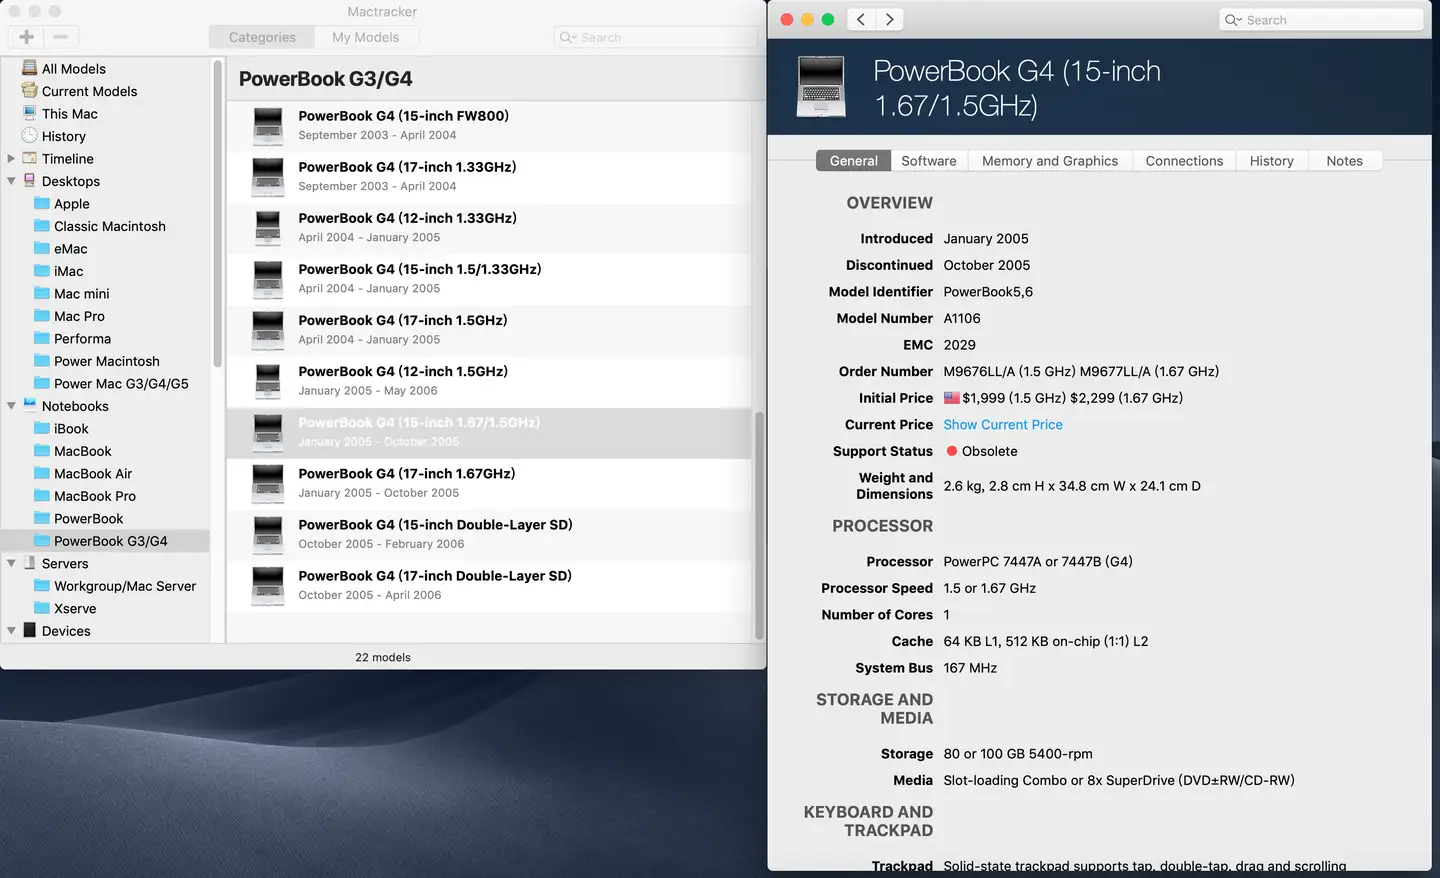Open the Software tab
Screen dimensions: 1440x878
(929, 161)
